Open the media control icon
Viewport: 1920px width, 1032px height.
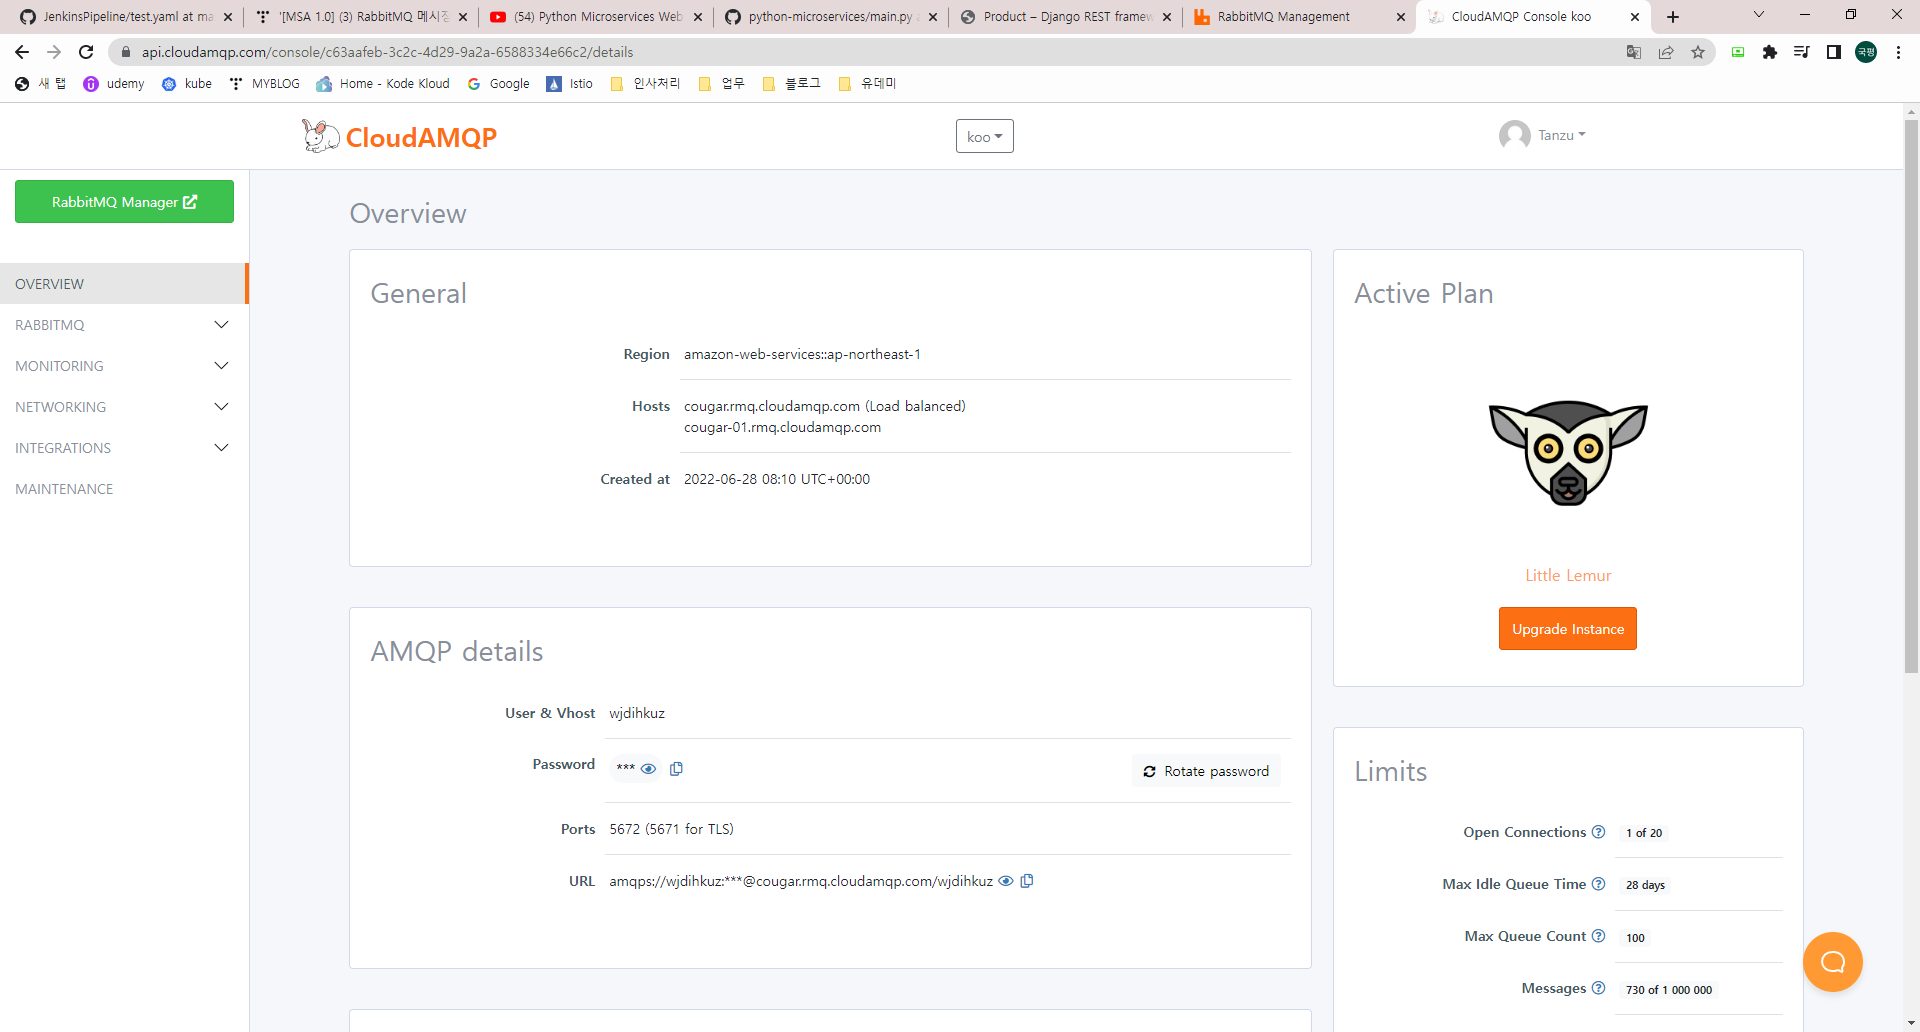point(1802,52)
